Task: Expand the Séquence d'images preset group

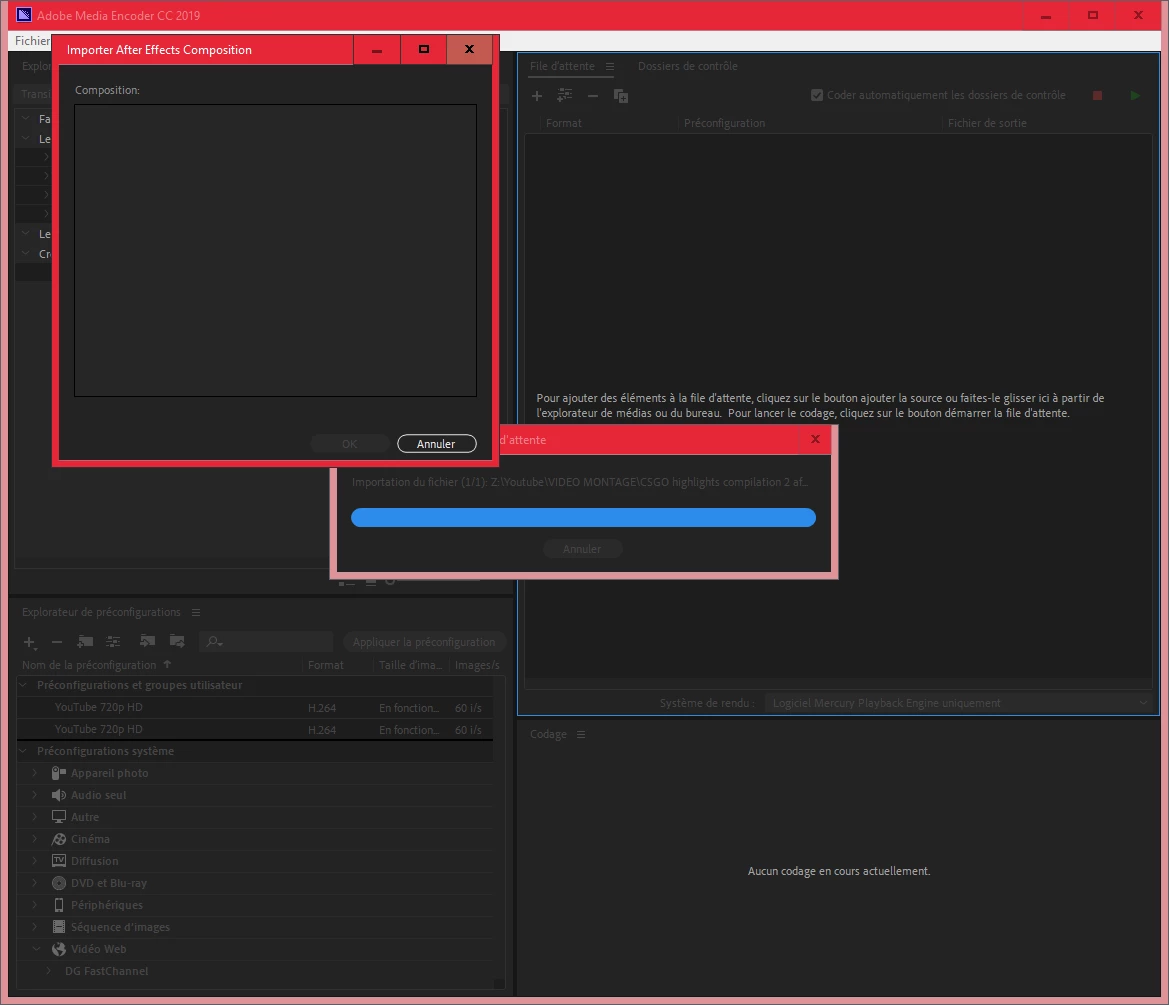Action: pyautogui.click(x=34, y=927)
